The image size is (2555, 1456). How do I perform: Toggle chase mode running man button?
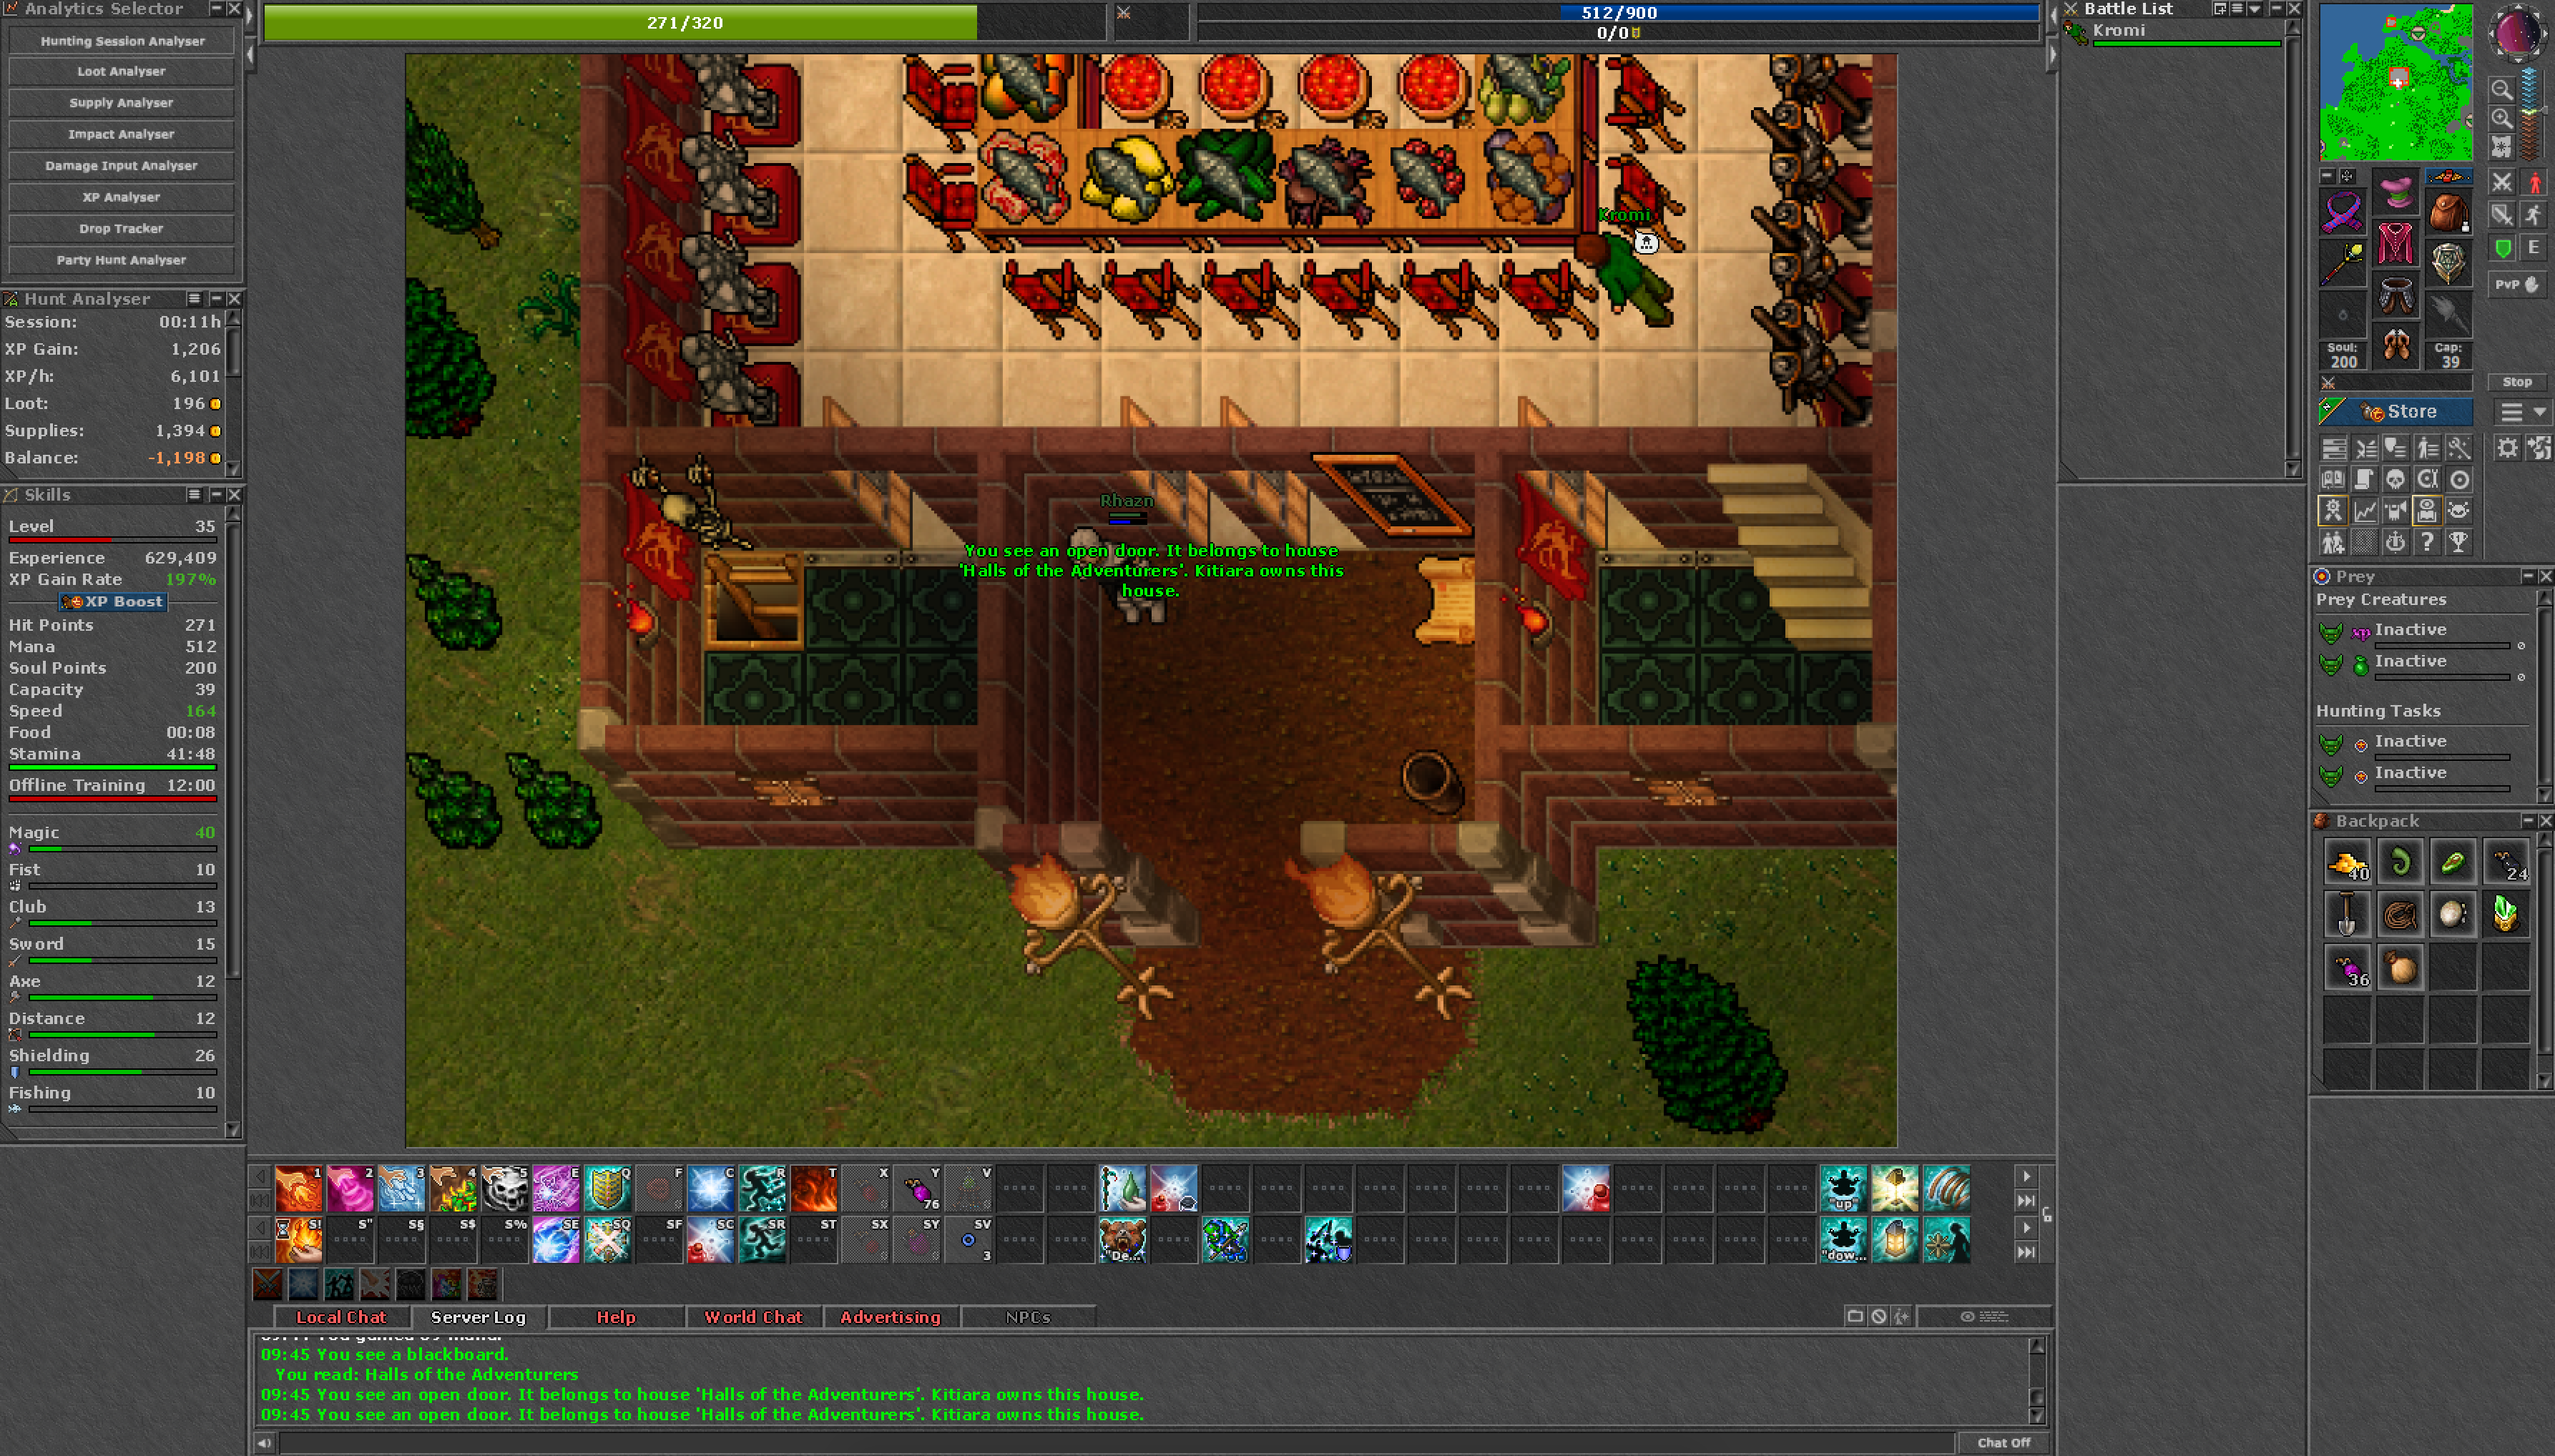2534,215
